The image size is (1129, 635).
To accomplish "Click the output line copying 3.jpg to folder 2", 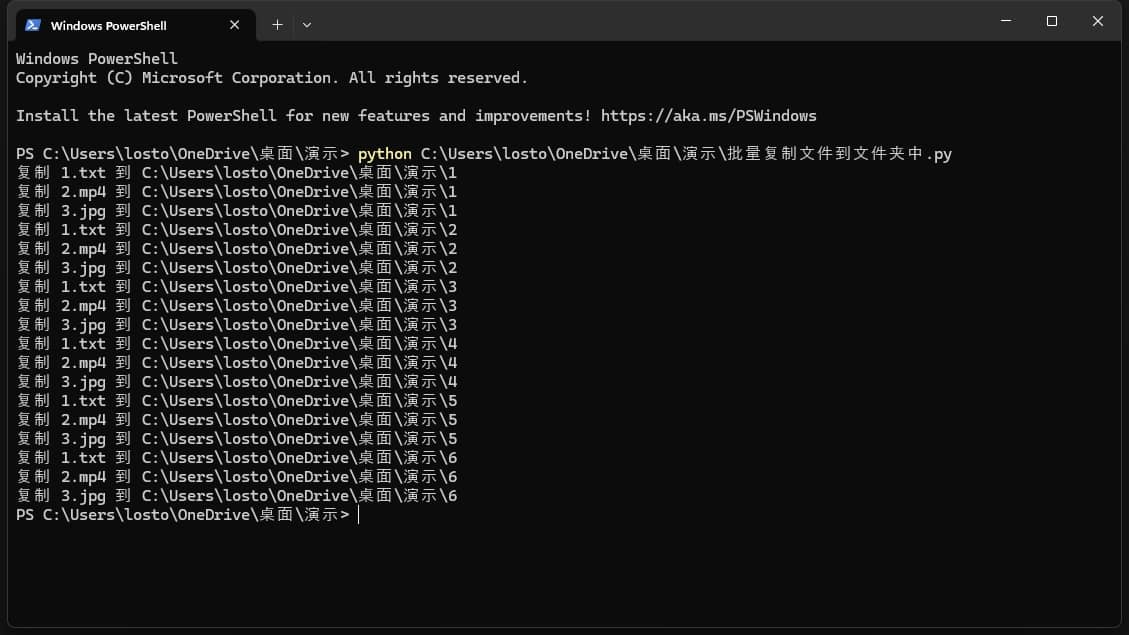I will (x=237, y=268).
